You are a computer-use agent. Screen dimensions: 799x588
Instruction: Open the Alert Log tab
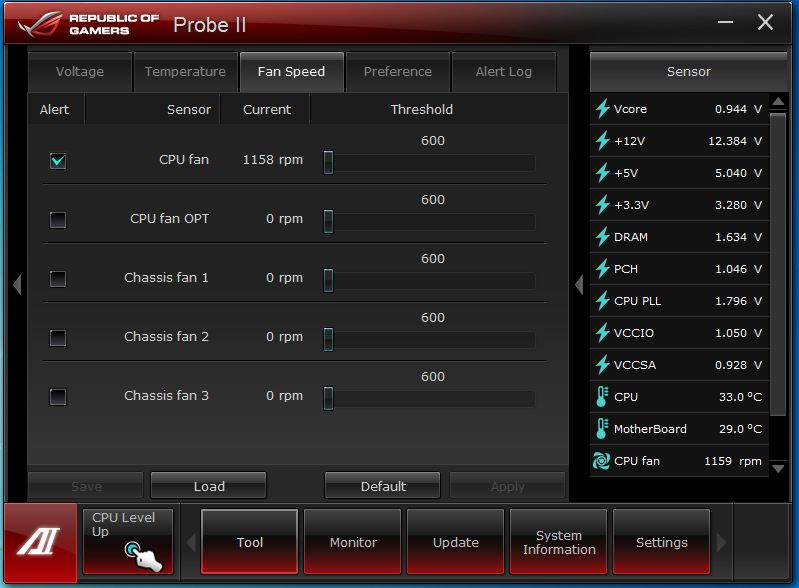point(503,72)
